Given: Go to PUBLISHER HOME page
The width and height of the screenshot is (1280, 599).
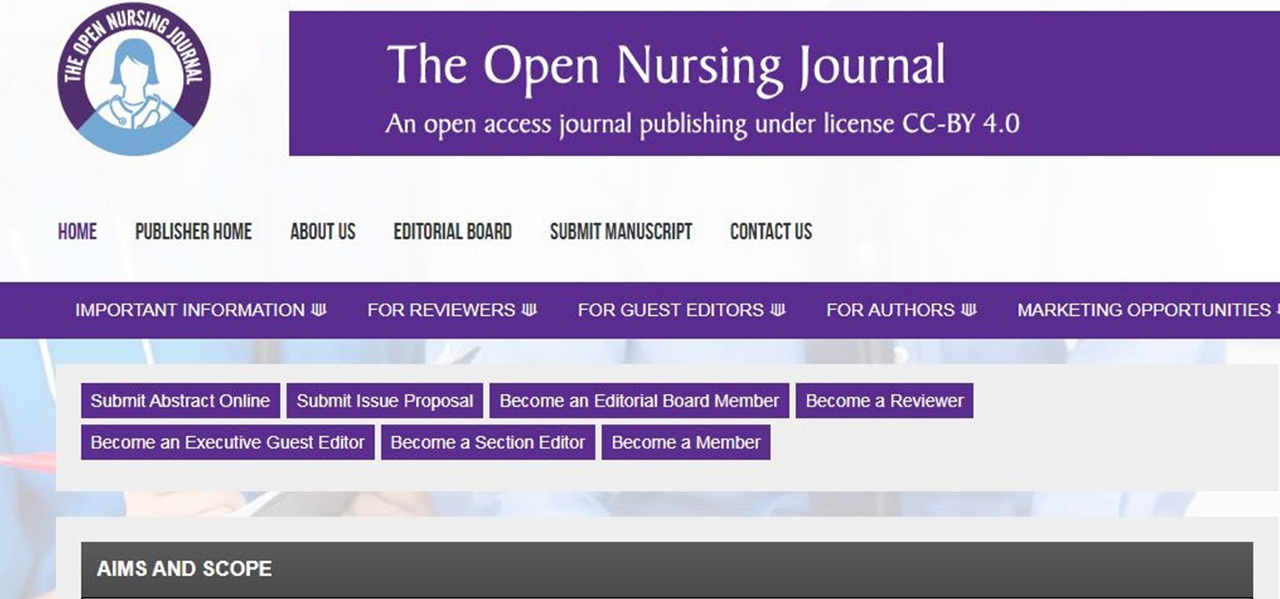Looking at the screenshot, I should coord(193,232).
